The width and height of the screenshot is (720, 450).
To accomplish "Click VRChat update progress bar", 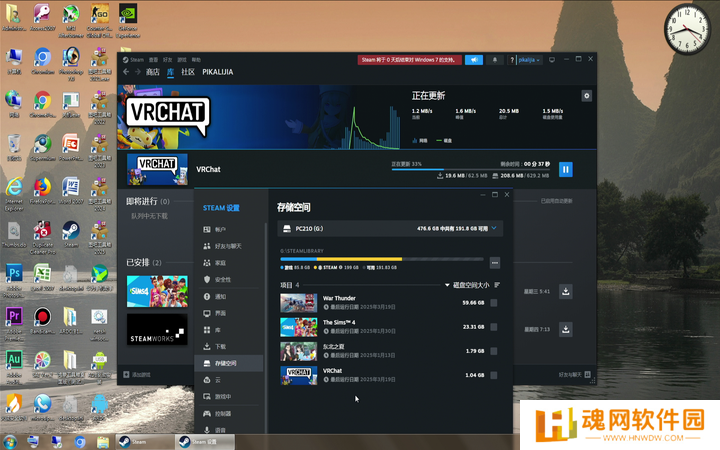I will click(470, 169).
